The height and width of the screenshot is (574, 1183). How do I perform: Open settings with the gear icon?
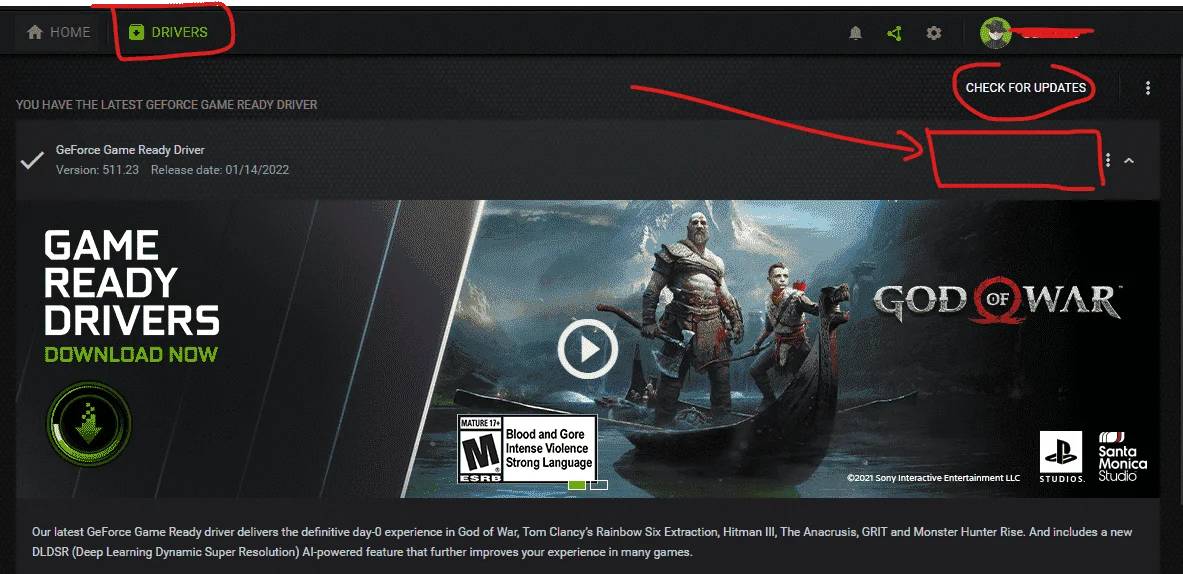pyautogui.click(x=934, y=33)
